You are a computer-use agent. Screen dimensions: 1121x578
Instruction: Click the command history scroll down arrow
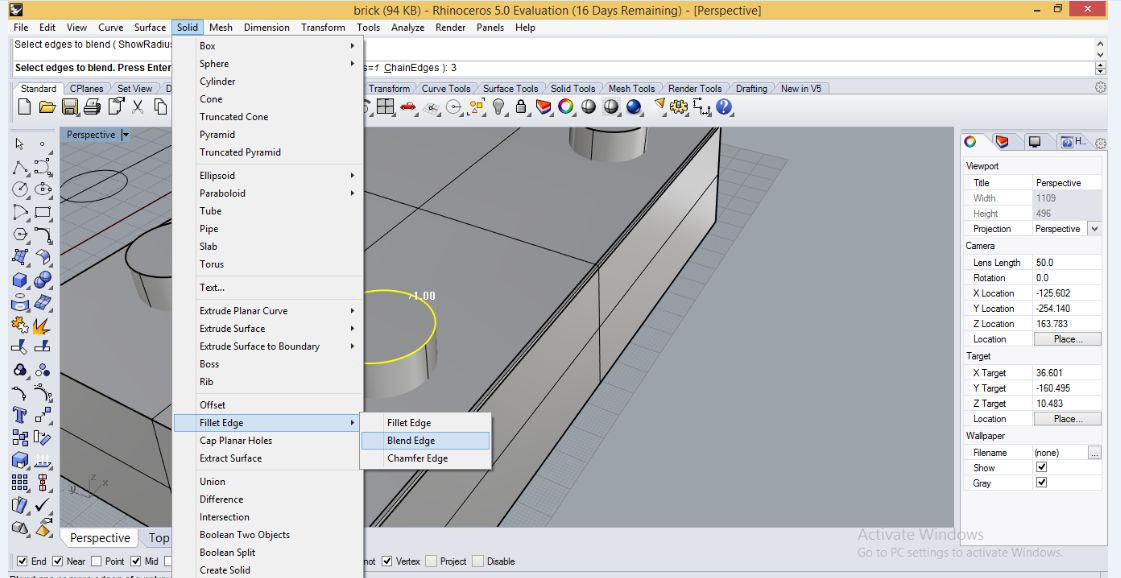coord(1100,55)
